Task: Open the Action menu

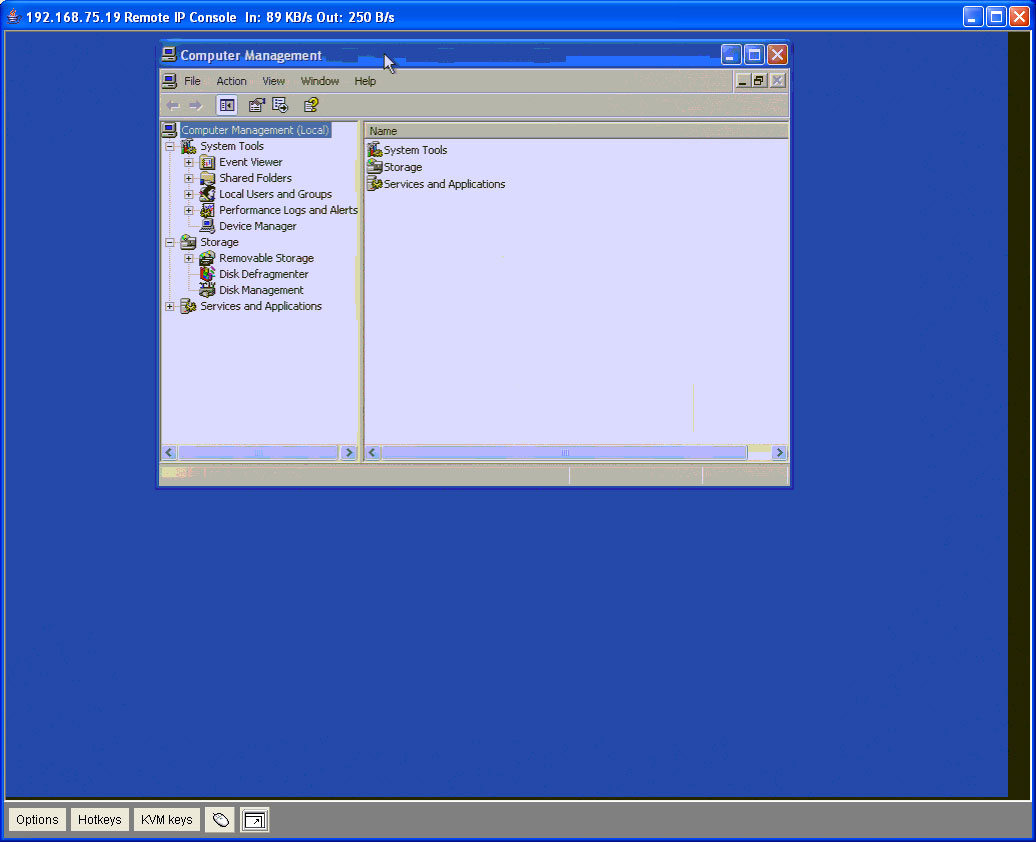Action: 231,81
